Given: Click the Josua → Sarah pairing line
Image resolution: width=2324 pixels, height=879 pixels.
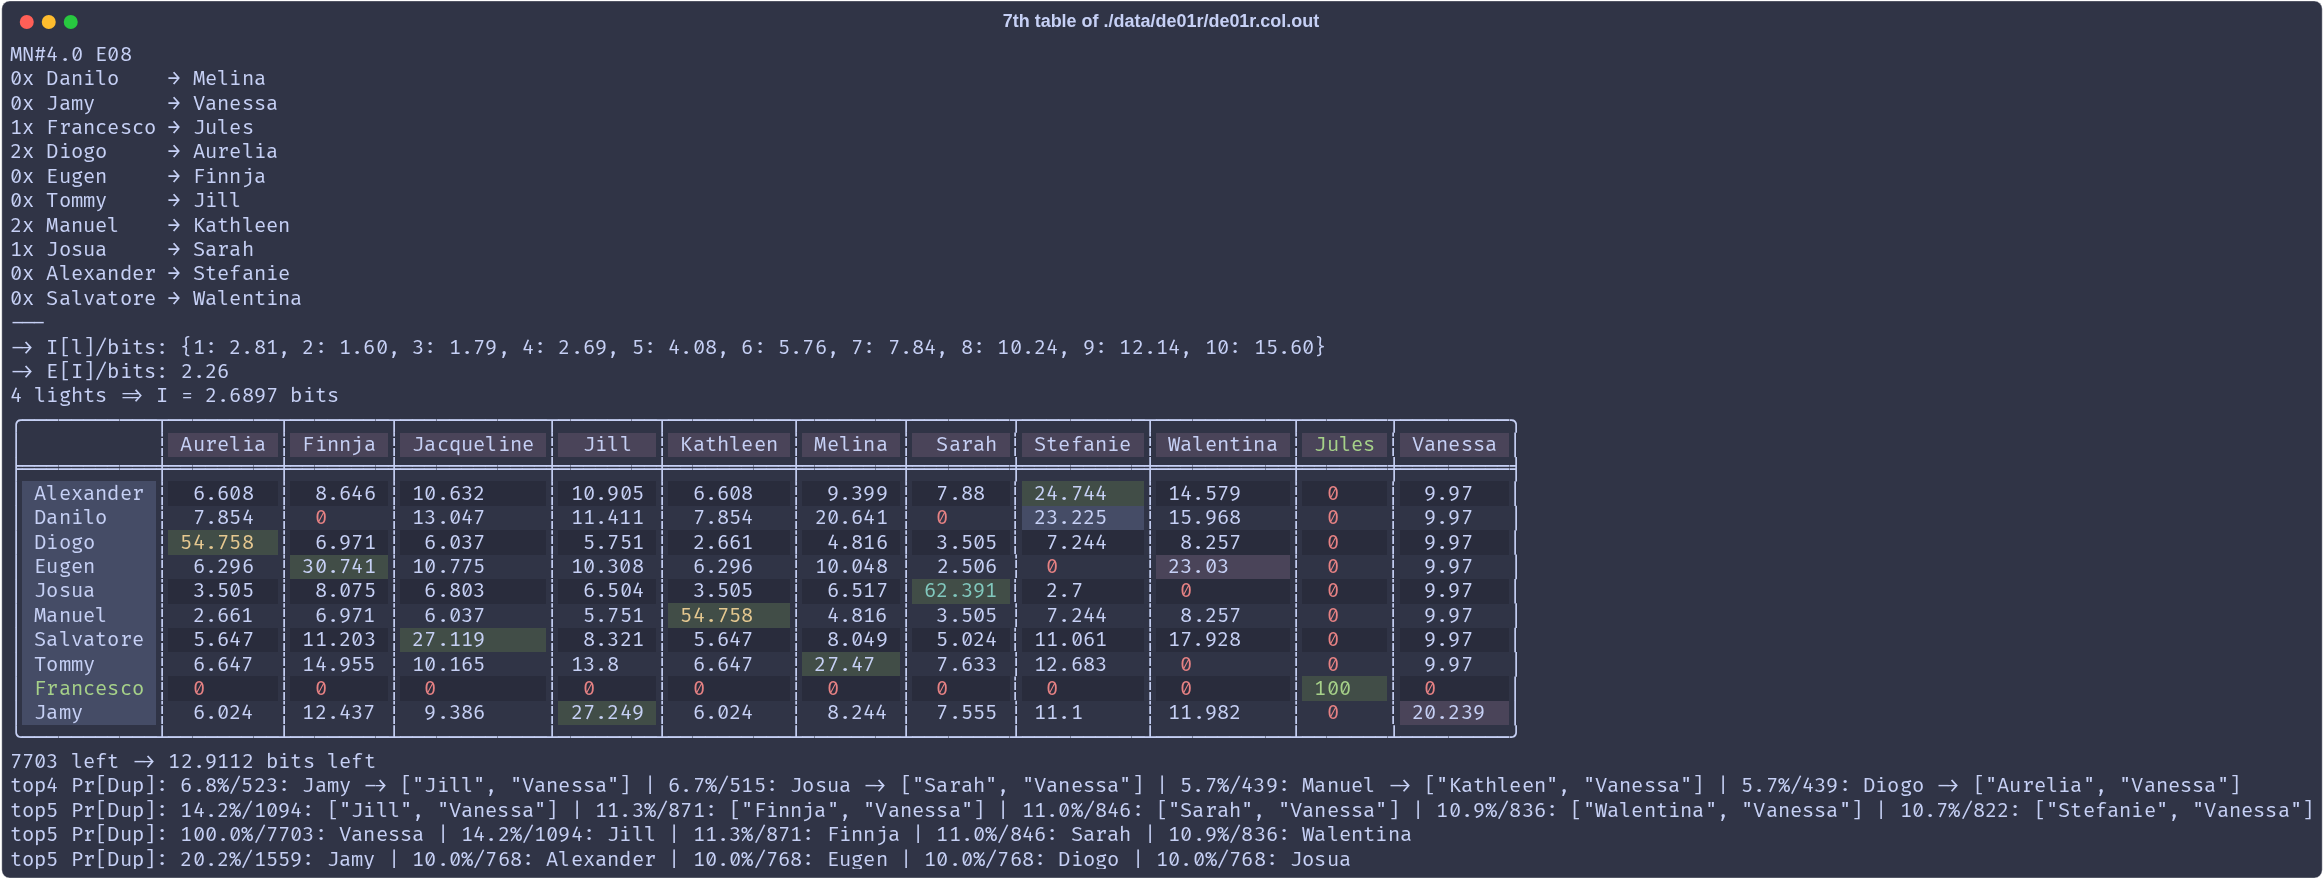Looking at the screenshot, I should 132,249.
